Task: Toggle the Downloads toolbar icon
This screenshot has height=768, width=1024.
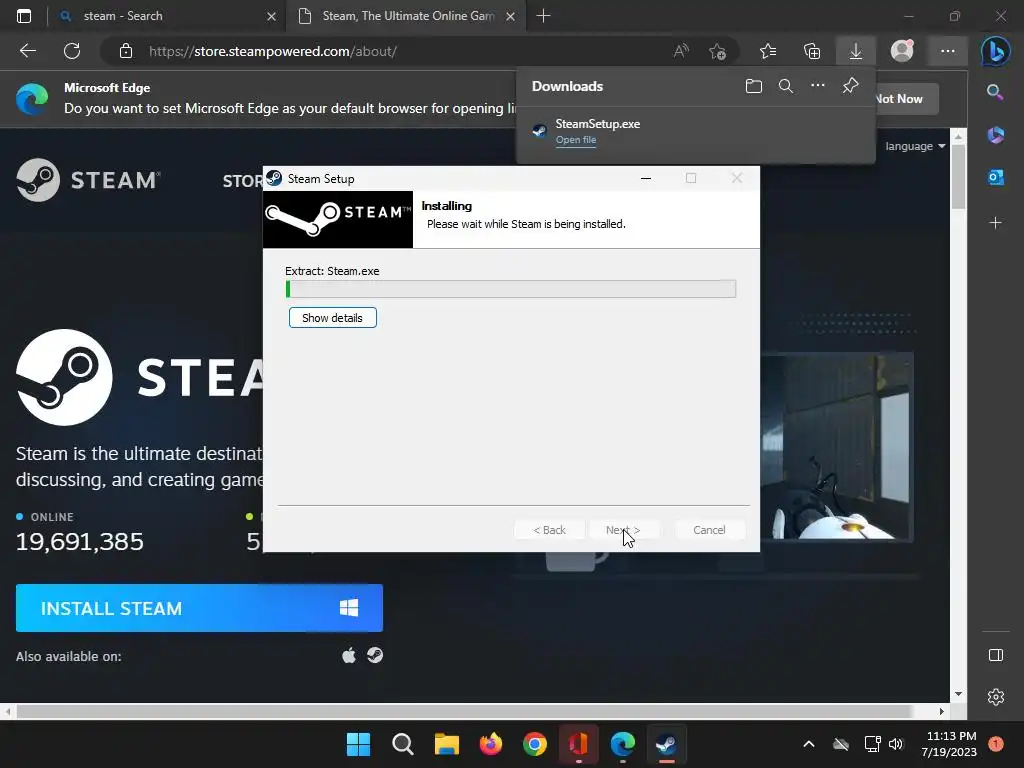Action: (x=856, y=51)
